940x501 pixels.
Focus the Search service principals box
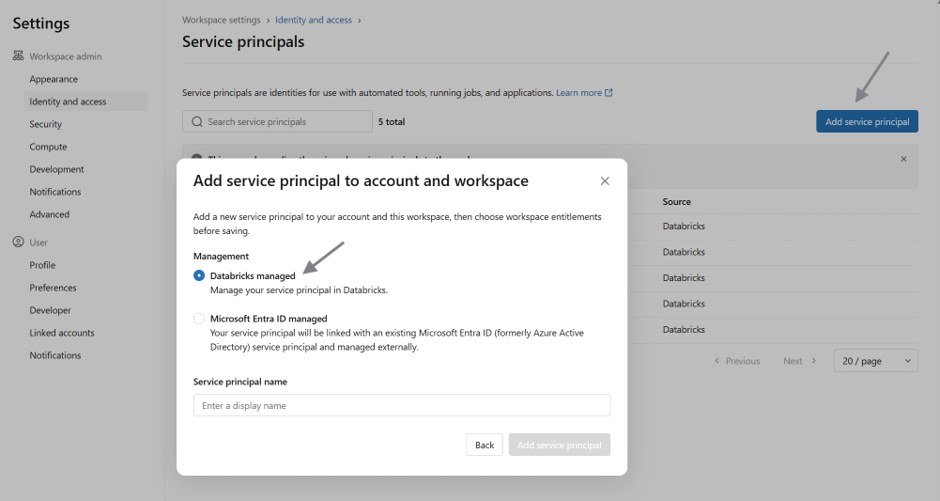[x=277, y=122]
